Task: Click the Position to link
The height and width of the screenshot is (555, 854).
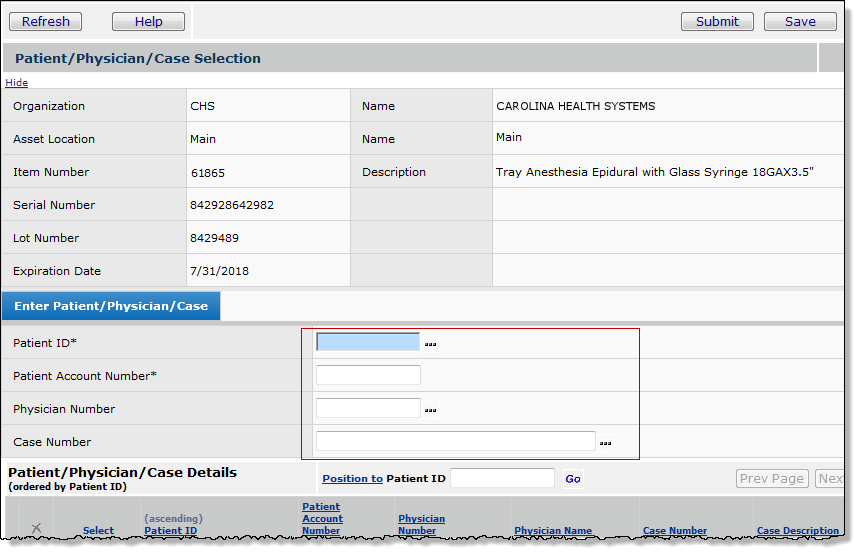Action: point(352,479)
